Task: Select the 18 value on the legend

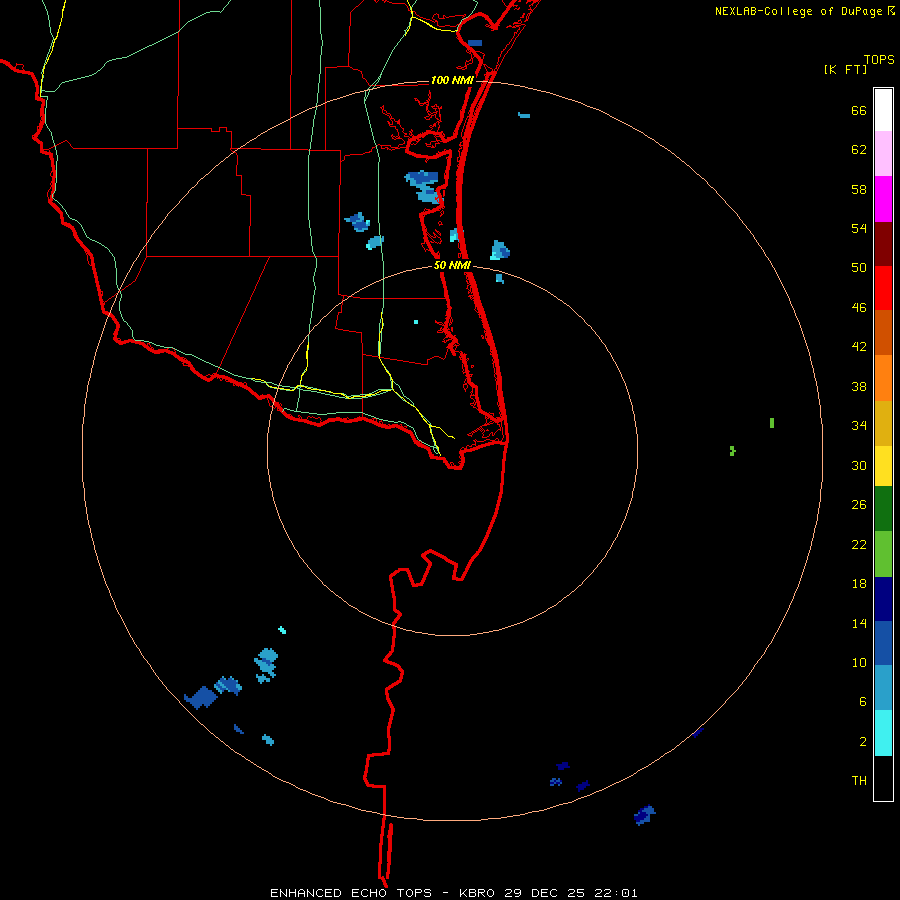Action: 859,584
